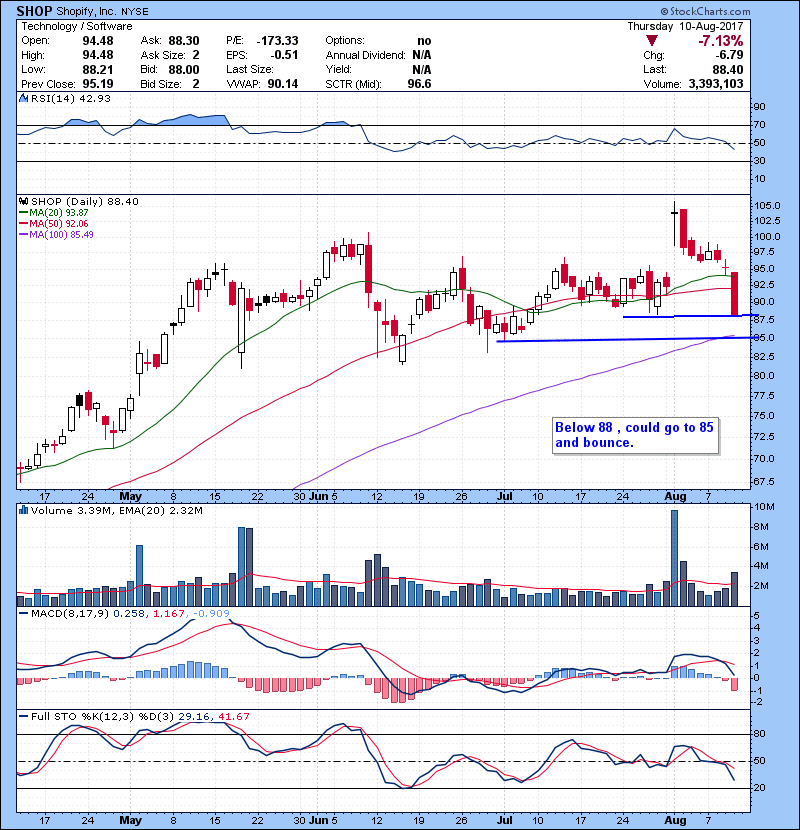The image size is (800, 830).
Task: Click the Bid price 88.00
Action: [x=184, y=69]
